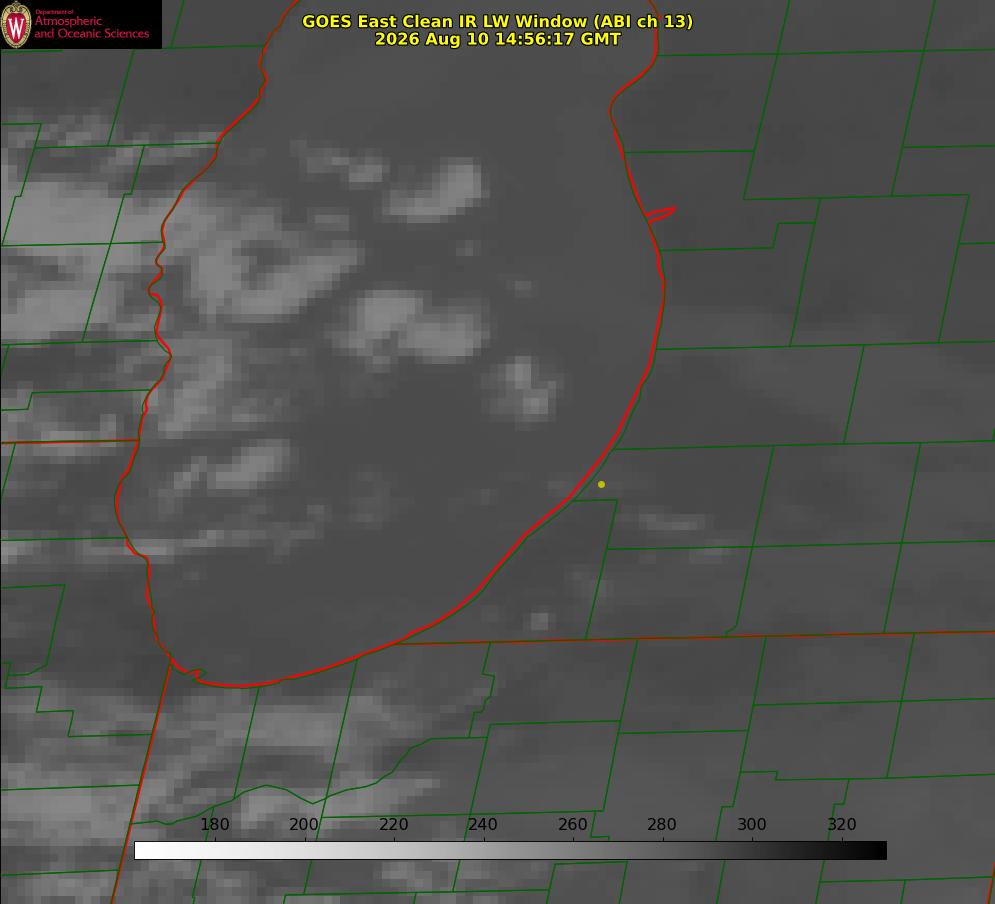The image size is (995, 904).
Task: Click the 280 tick label on the colorbar
Action: 662,824
